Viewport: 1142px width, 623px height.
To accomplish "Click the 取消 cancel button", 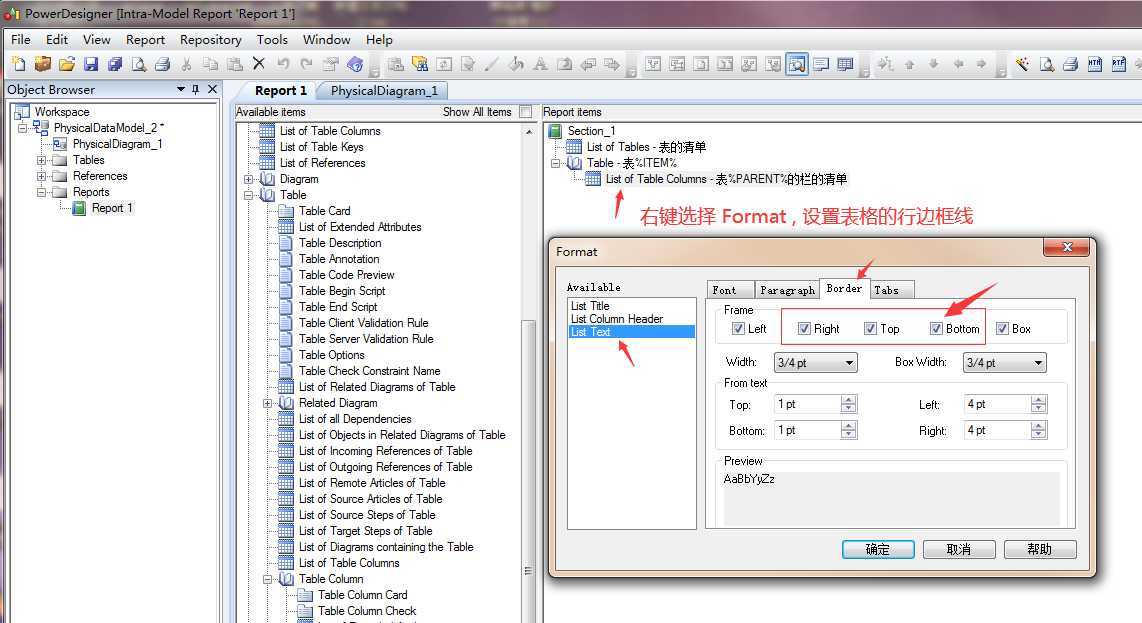I will click(958, 549).
